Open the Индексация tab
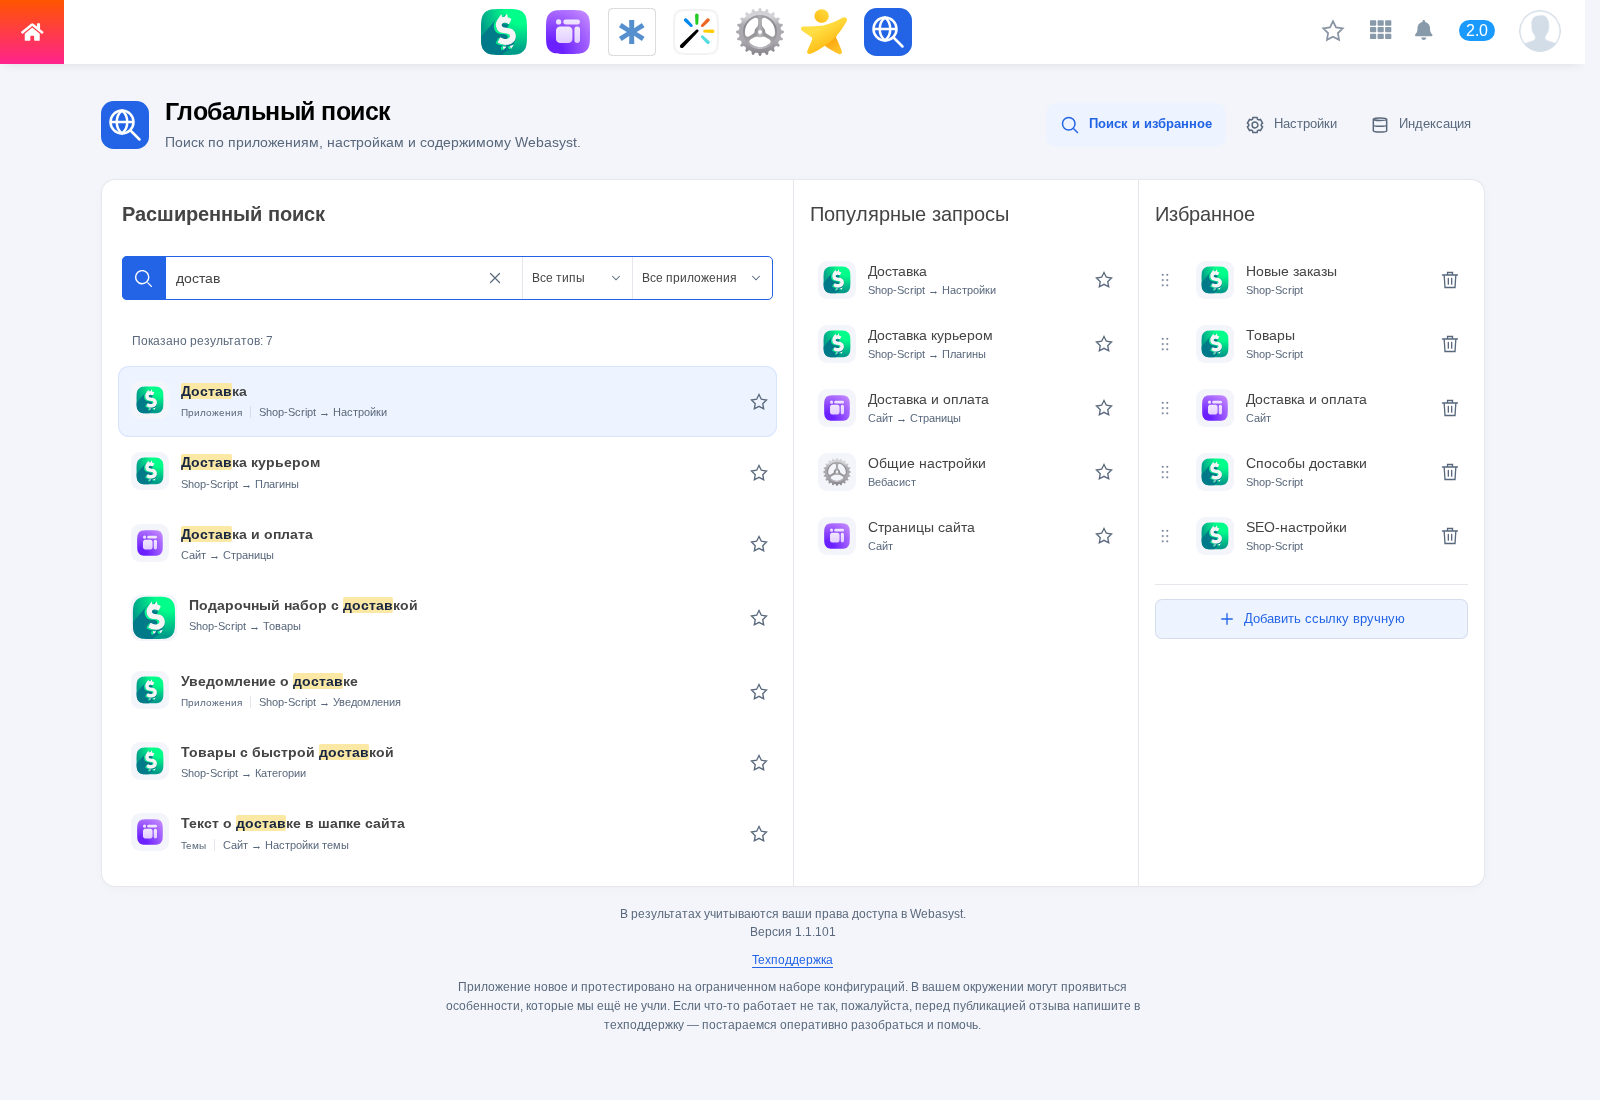Image resolution: width=1600 pixels, height=1100 pixels. pos(1421,124)
